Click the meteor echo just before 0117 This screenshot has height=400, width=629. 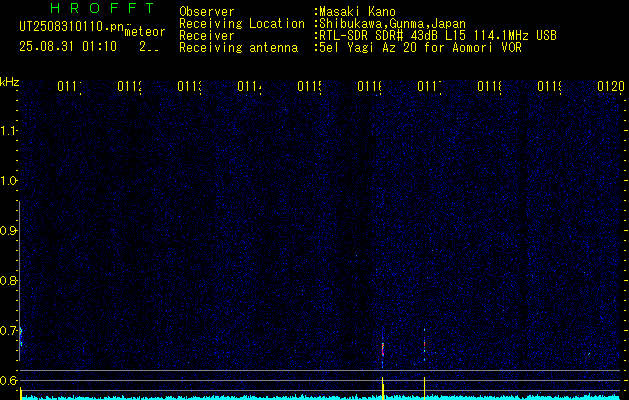tap(424, 344)
